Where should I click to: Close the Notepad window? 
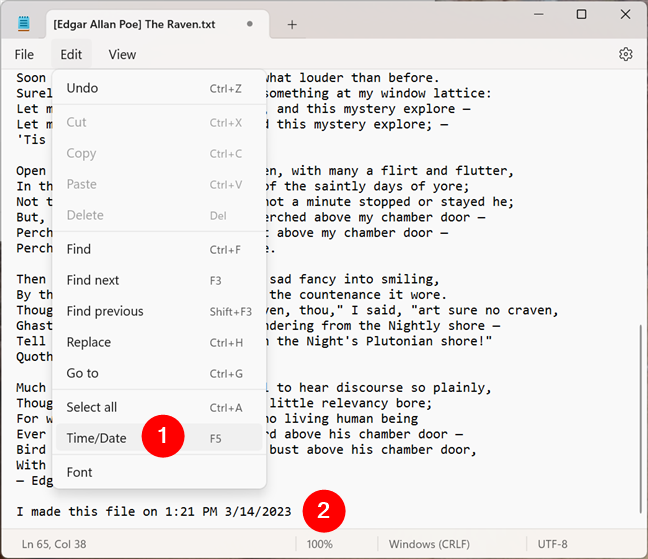[x=625, y=14]
